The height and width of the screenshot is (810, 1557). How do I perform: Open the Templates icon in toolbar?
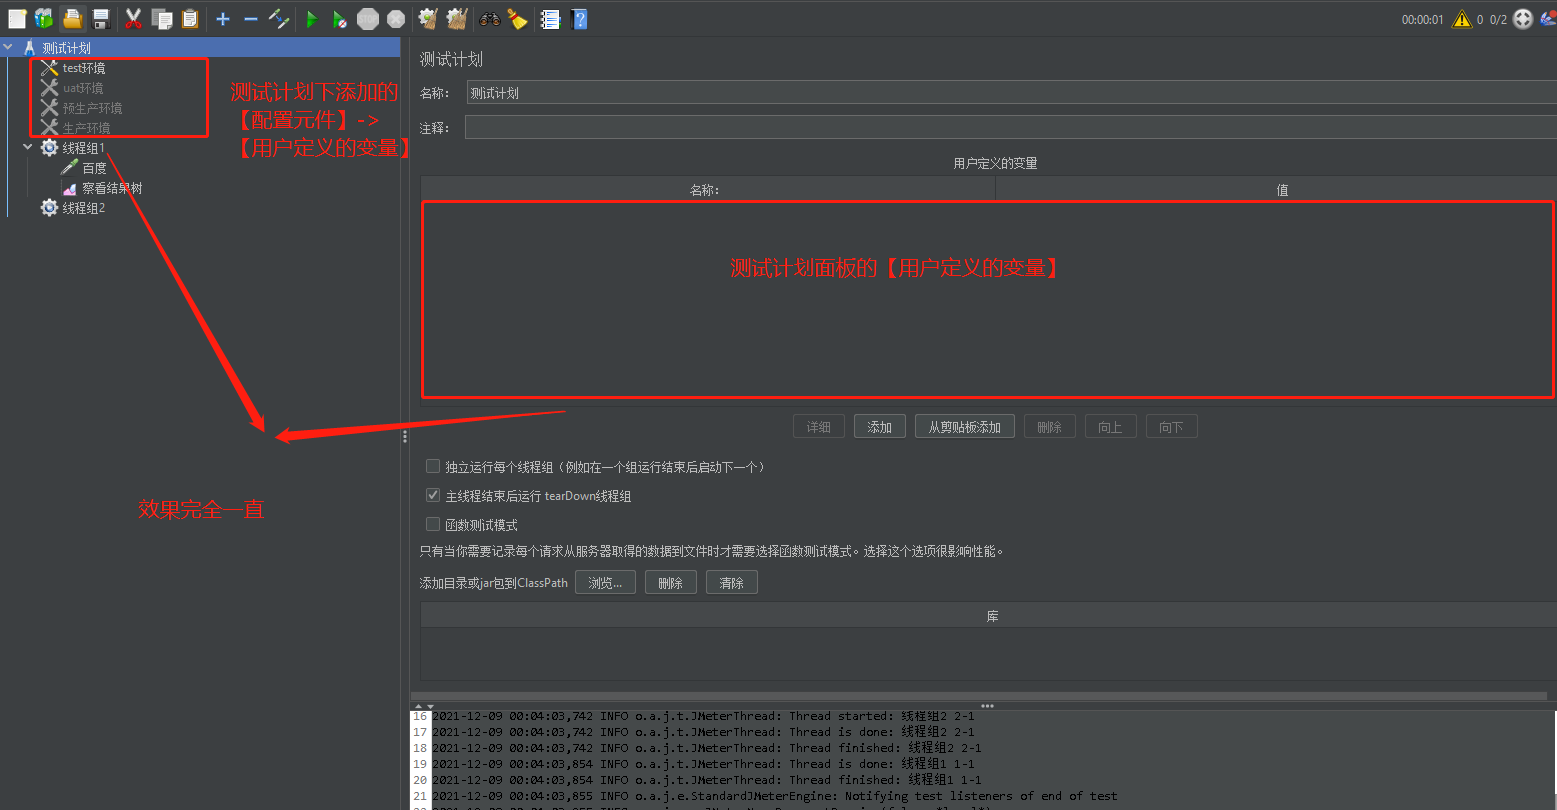44,18
